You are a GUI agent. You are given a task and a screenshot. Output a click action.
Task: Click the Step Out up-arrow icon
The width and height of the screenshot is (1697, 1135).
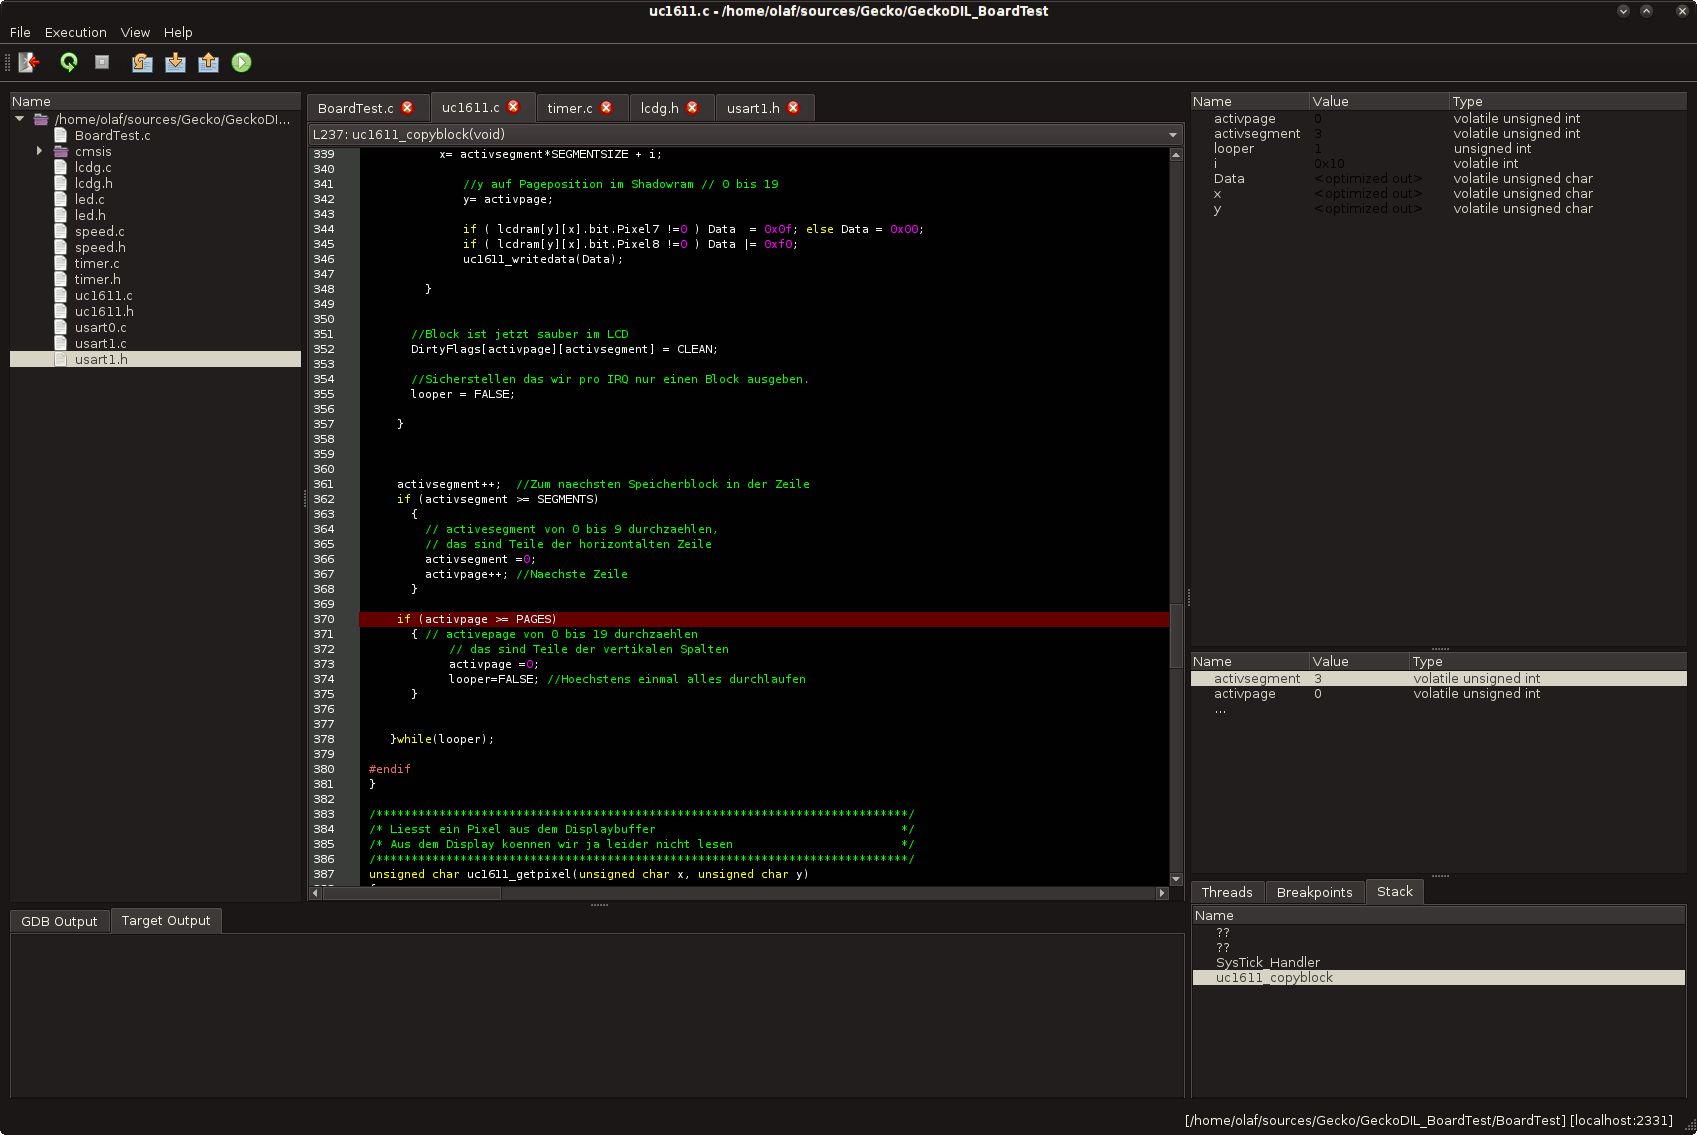pos(208,62)
